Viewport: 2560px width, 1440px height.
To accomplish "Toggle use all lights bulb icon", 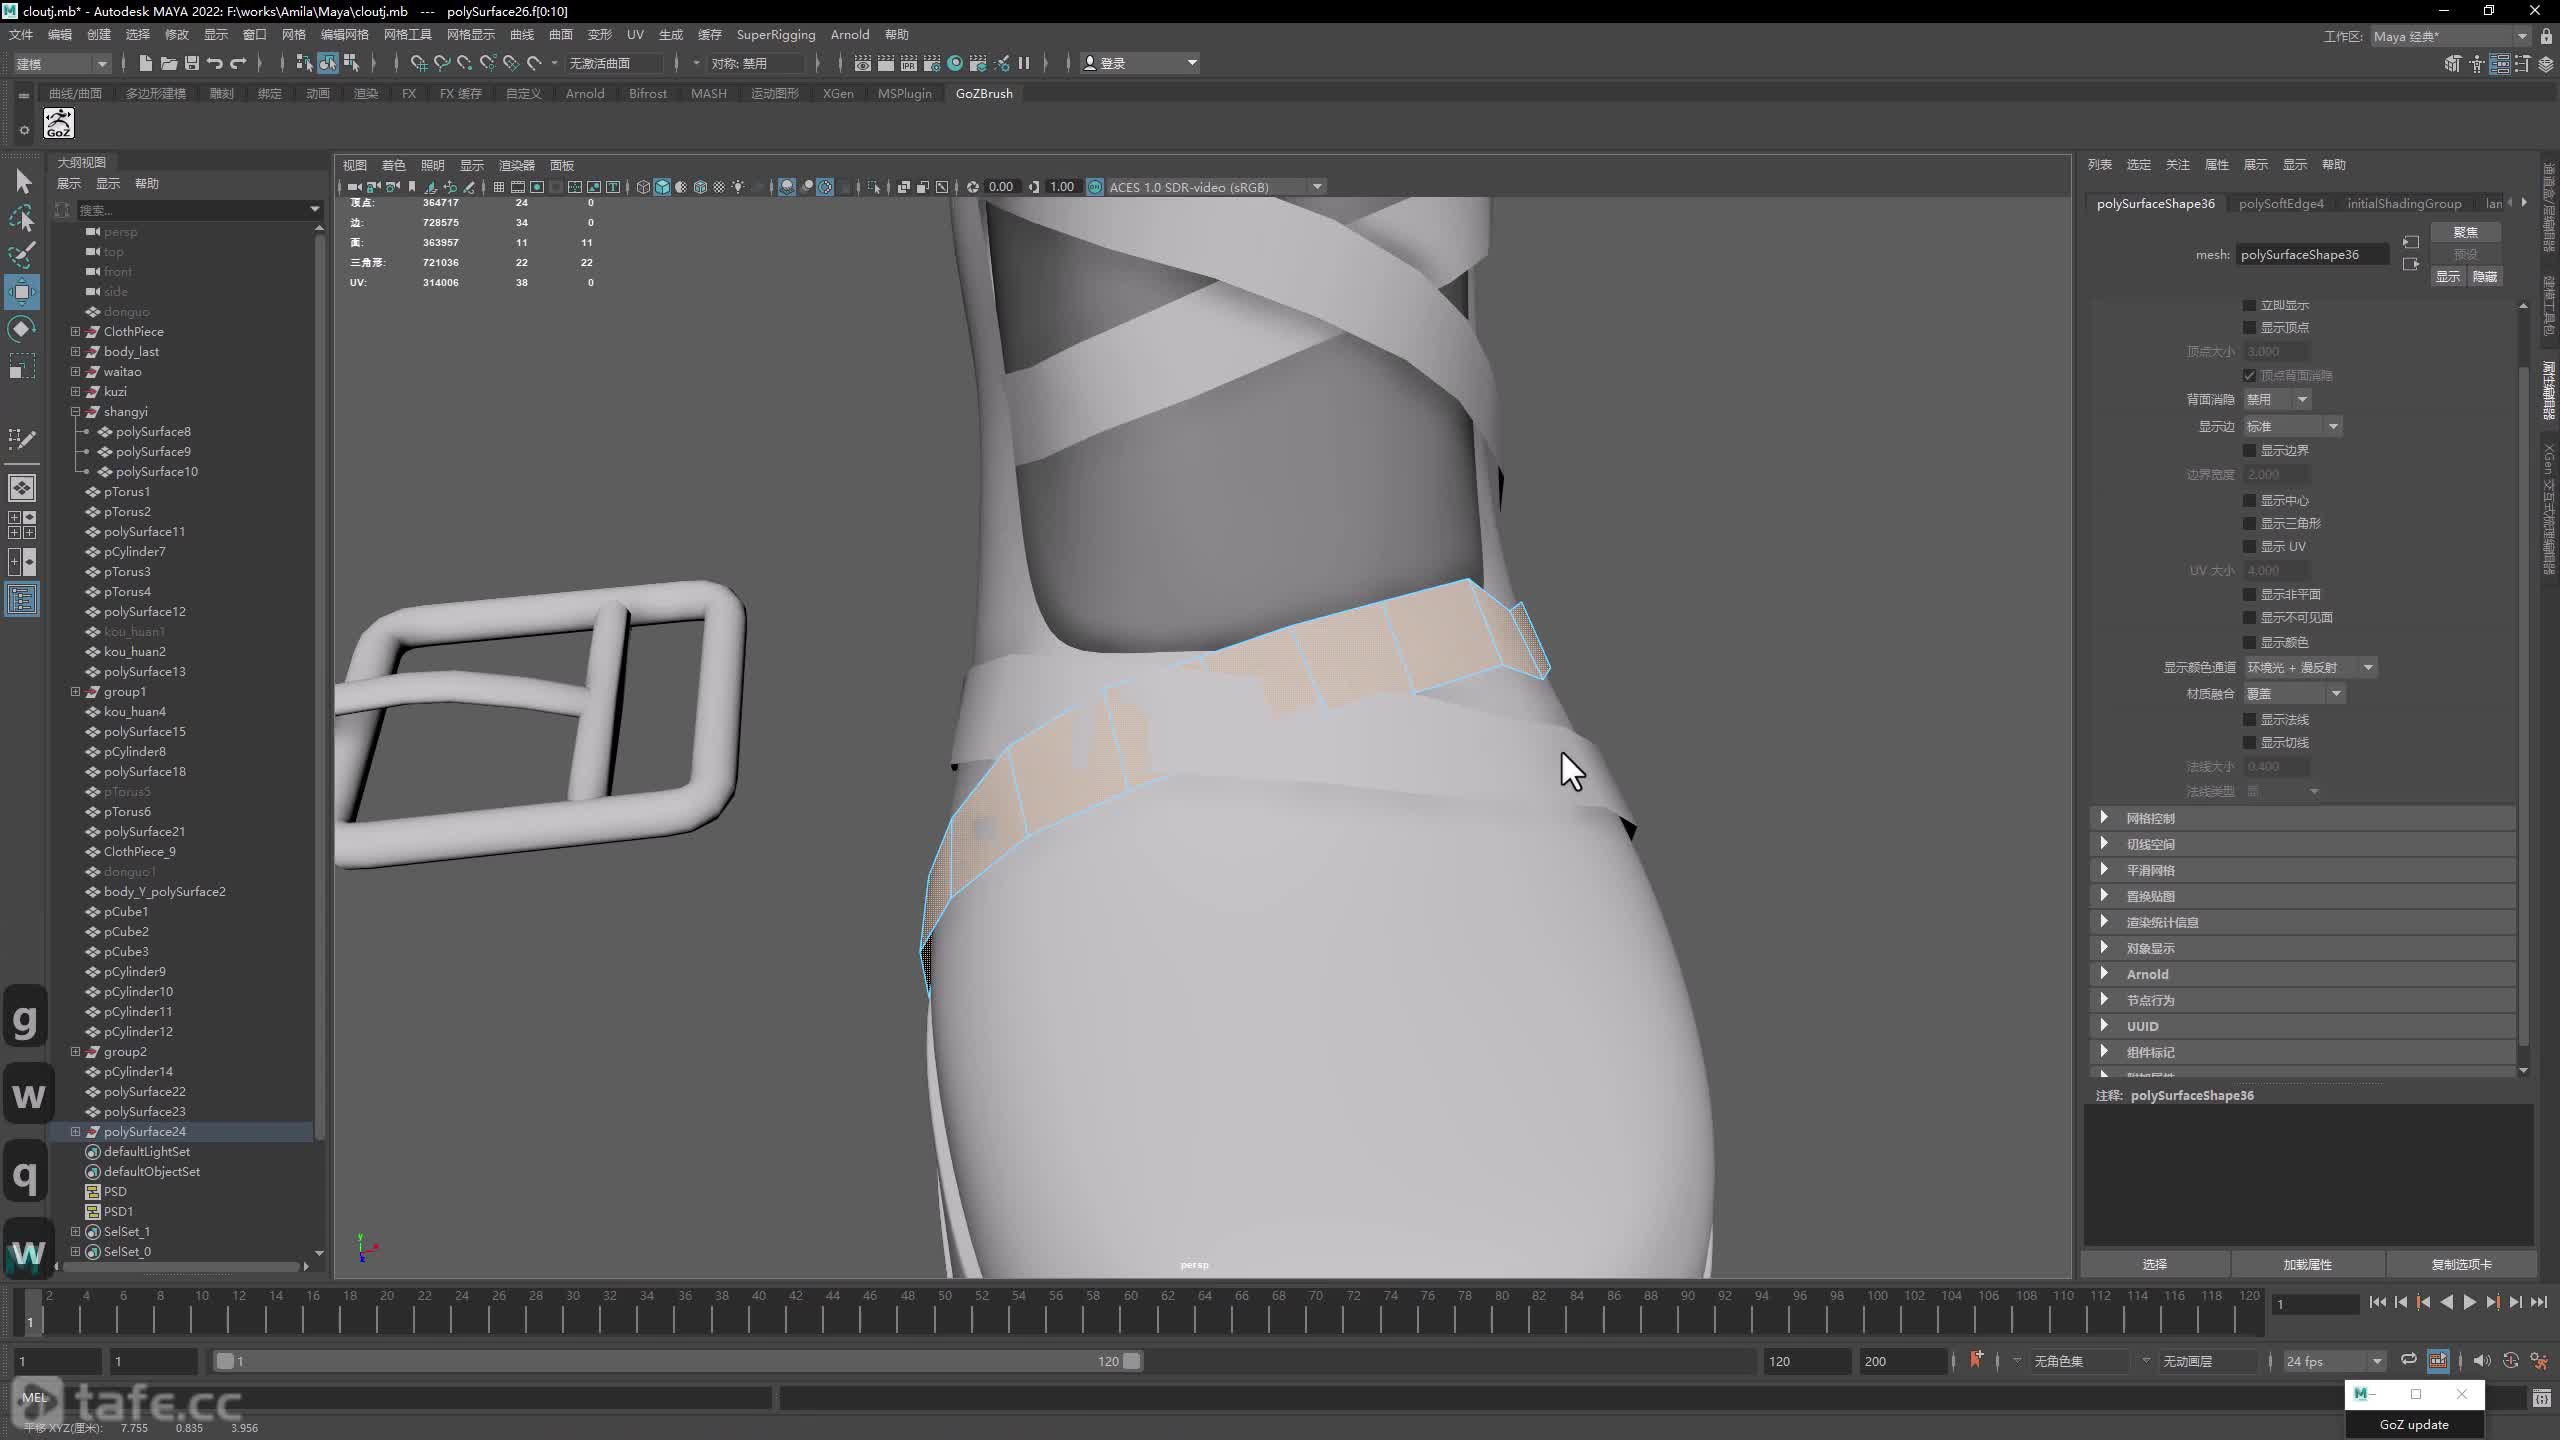I will 738,187.
